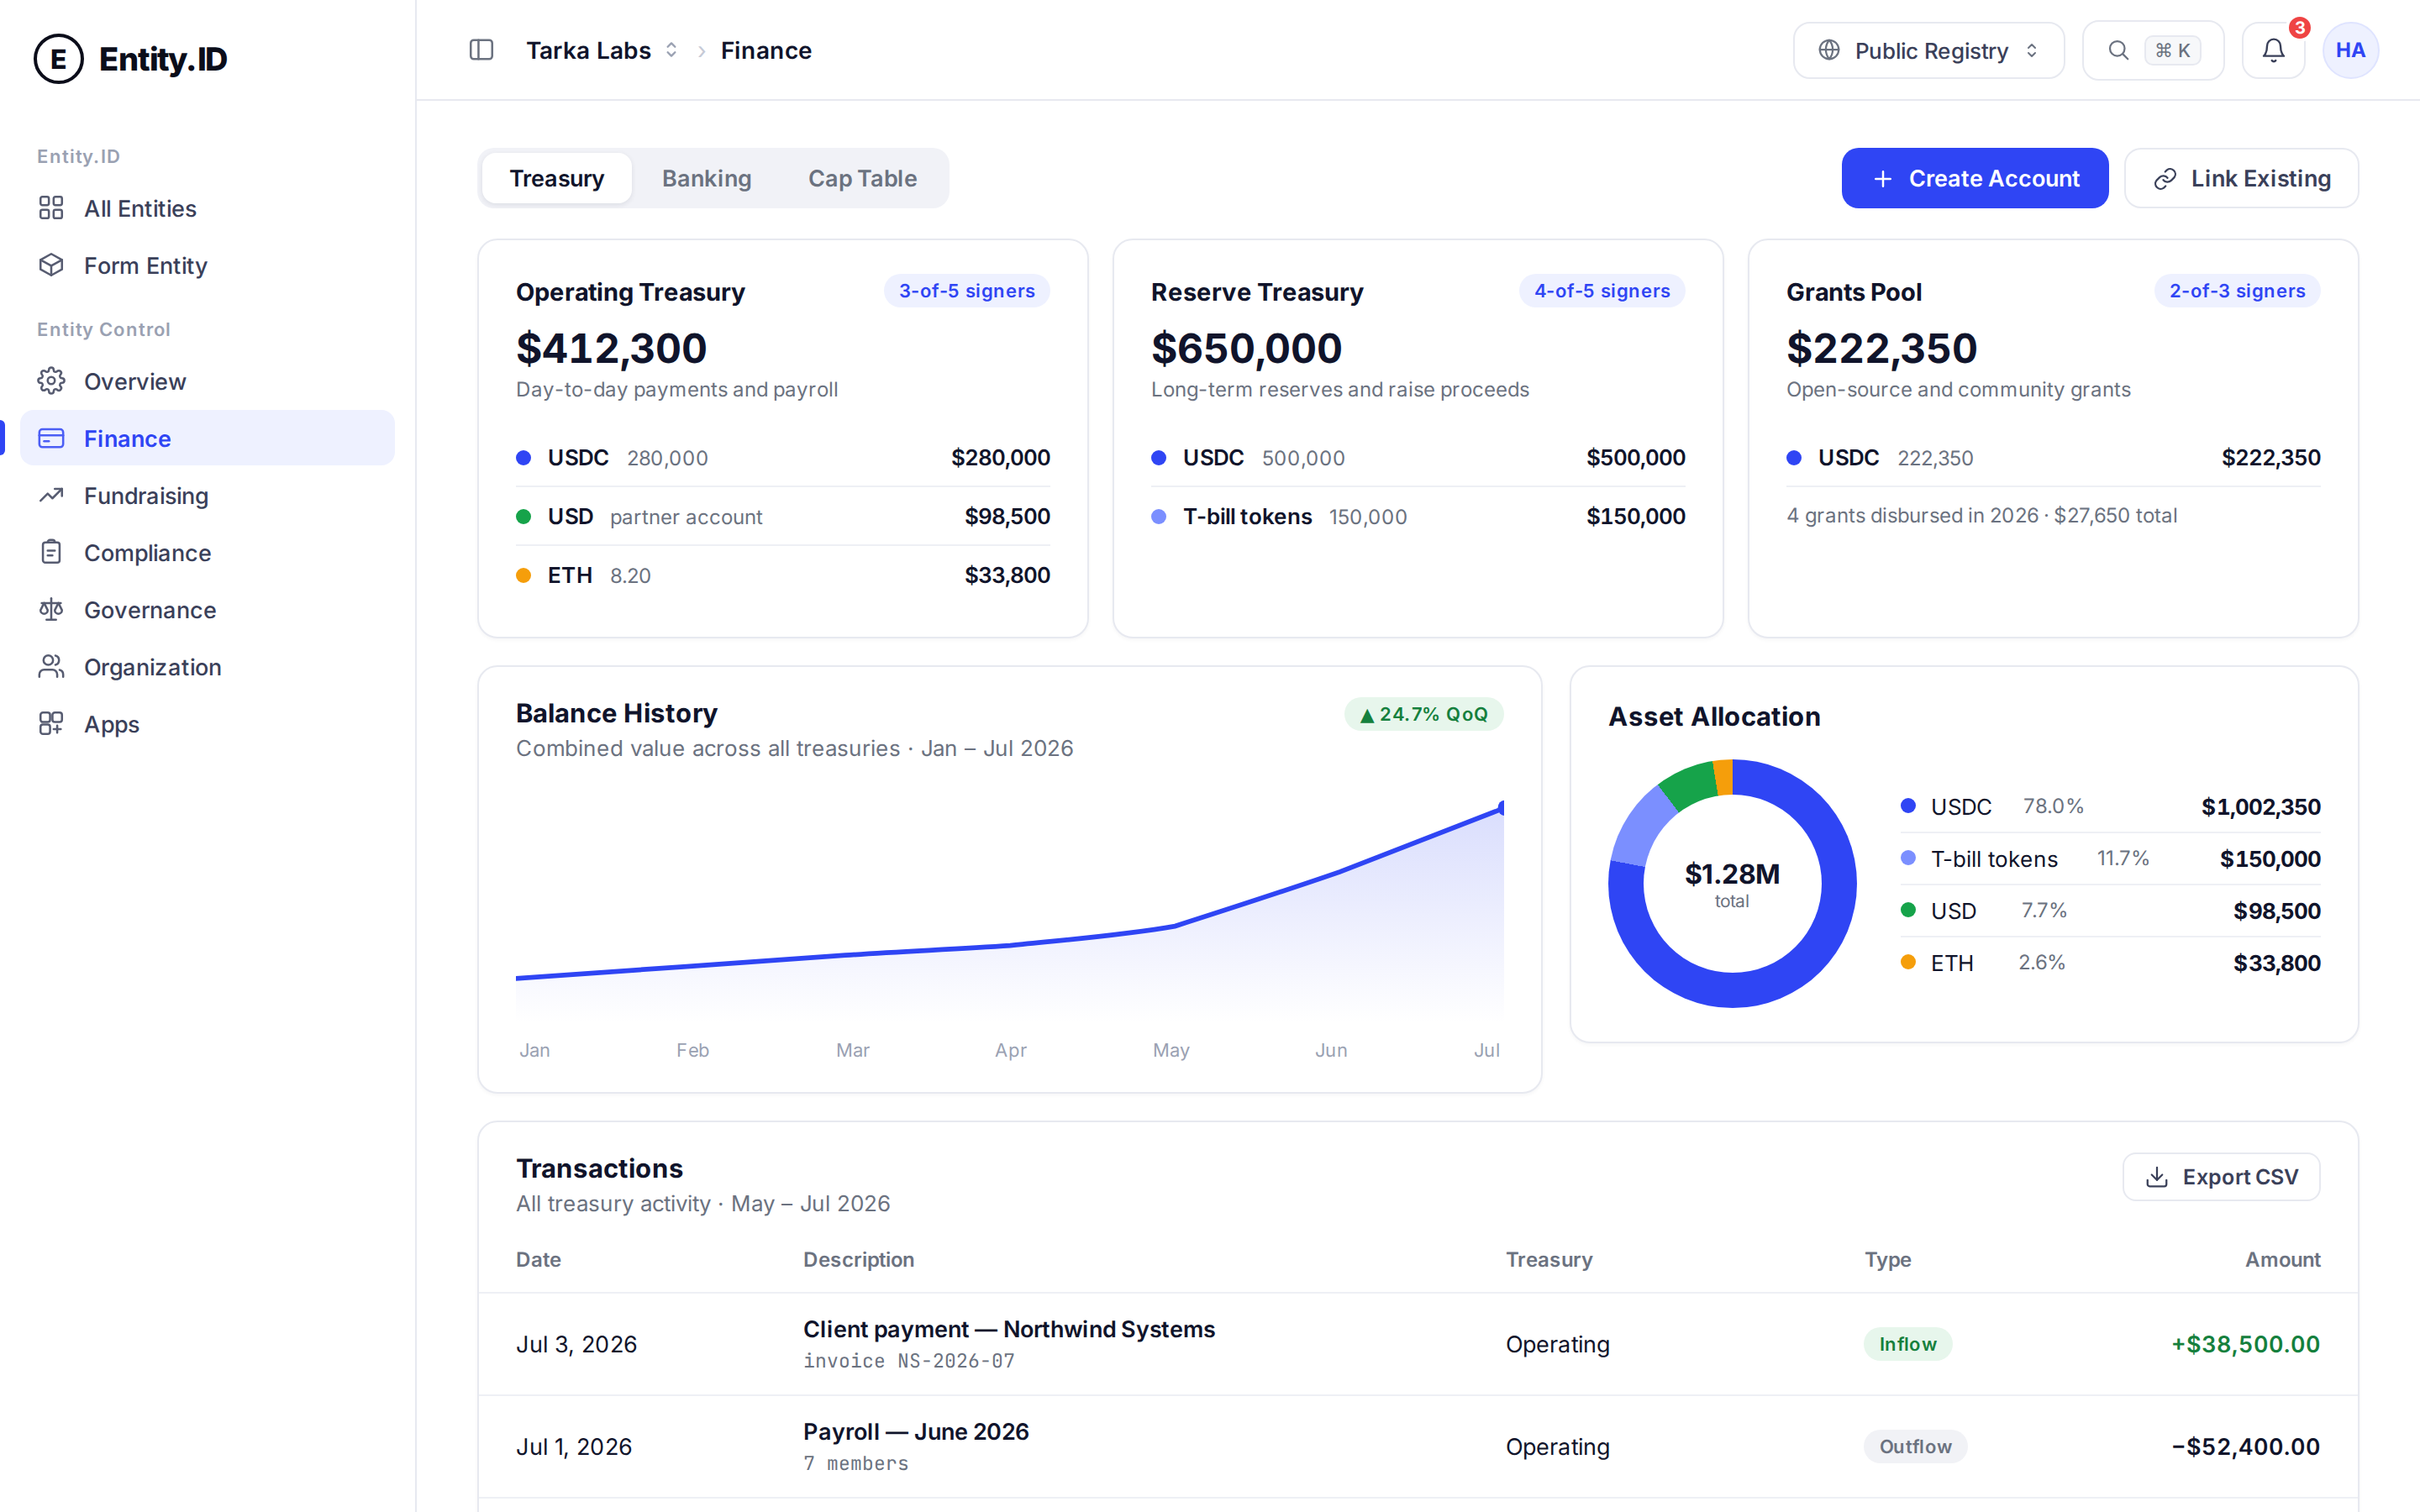The image size is (2420, 1512).
Task: Click the 24.7% QoQ growth badge
Action: (x=1424, y=714)
